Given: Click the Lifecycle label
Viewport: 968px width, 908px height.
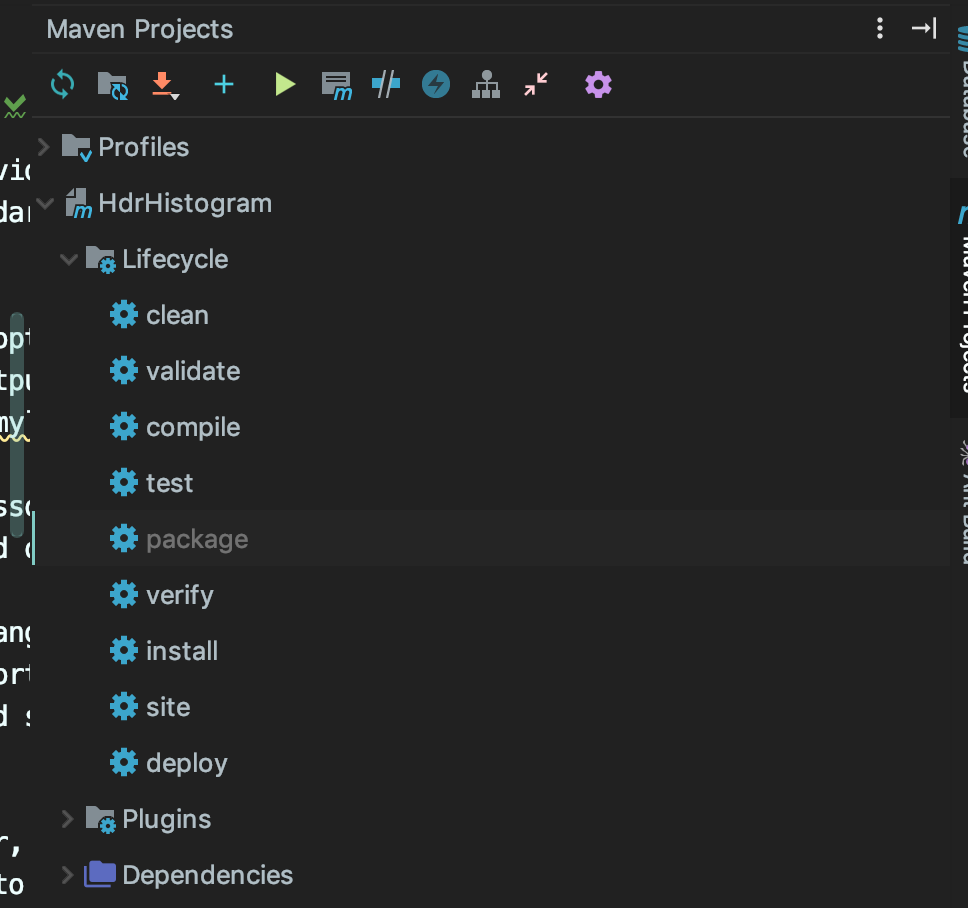Looking at the screenshot, I should [175, 260].
